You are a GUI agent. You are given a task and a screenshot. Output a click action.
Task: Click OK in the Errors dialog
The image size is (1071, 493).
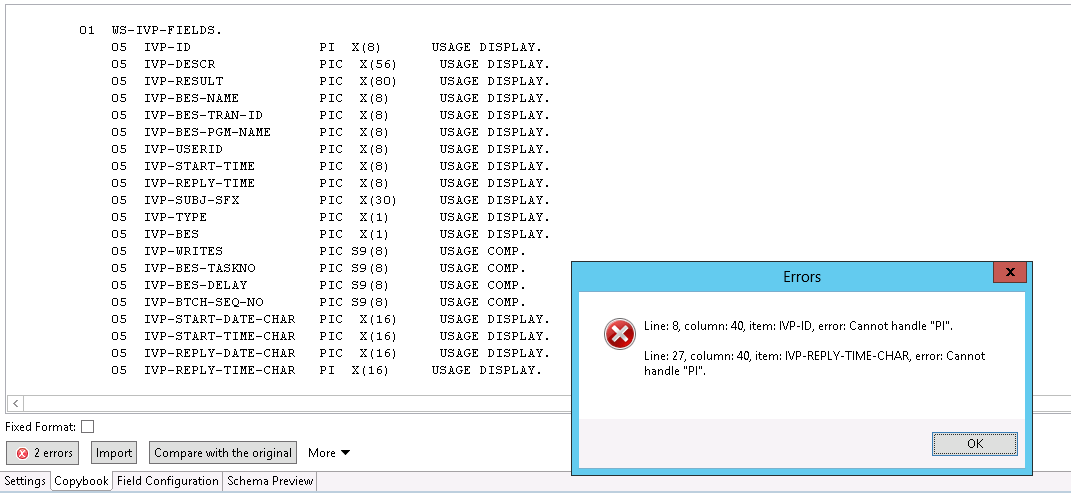(x=975, y=443)
